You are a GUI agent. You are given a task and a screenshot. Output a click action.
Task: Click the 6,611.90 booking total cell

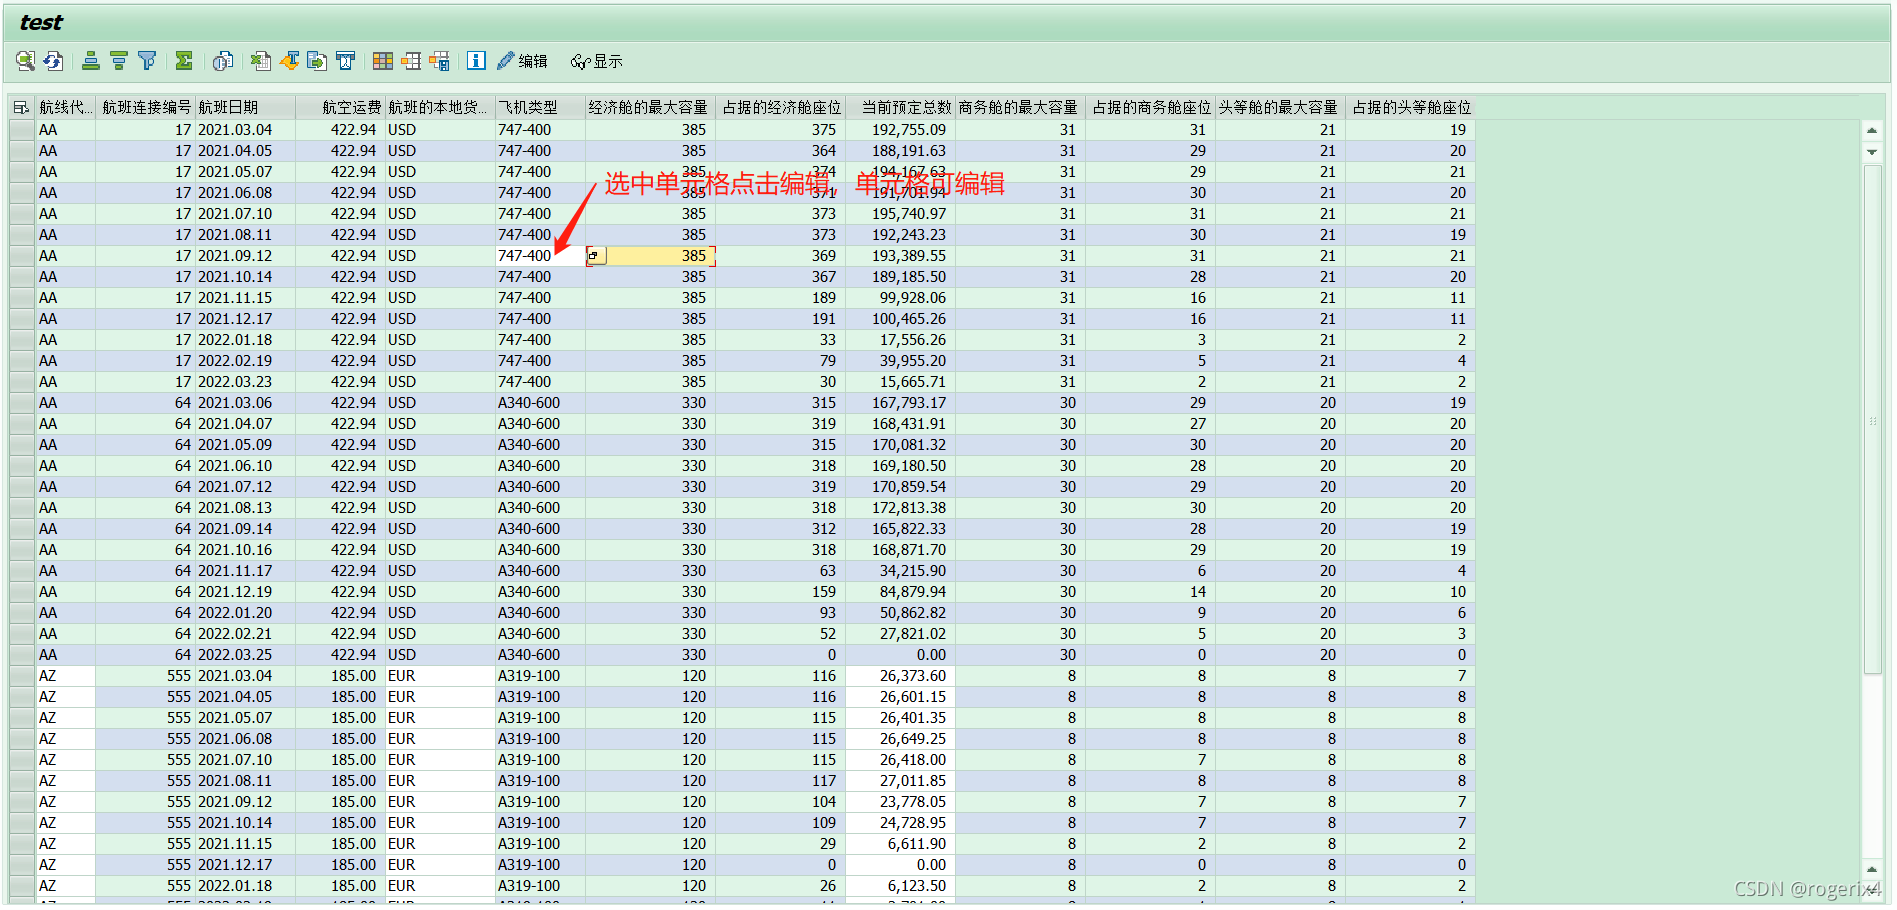point(900,844)
